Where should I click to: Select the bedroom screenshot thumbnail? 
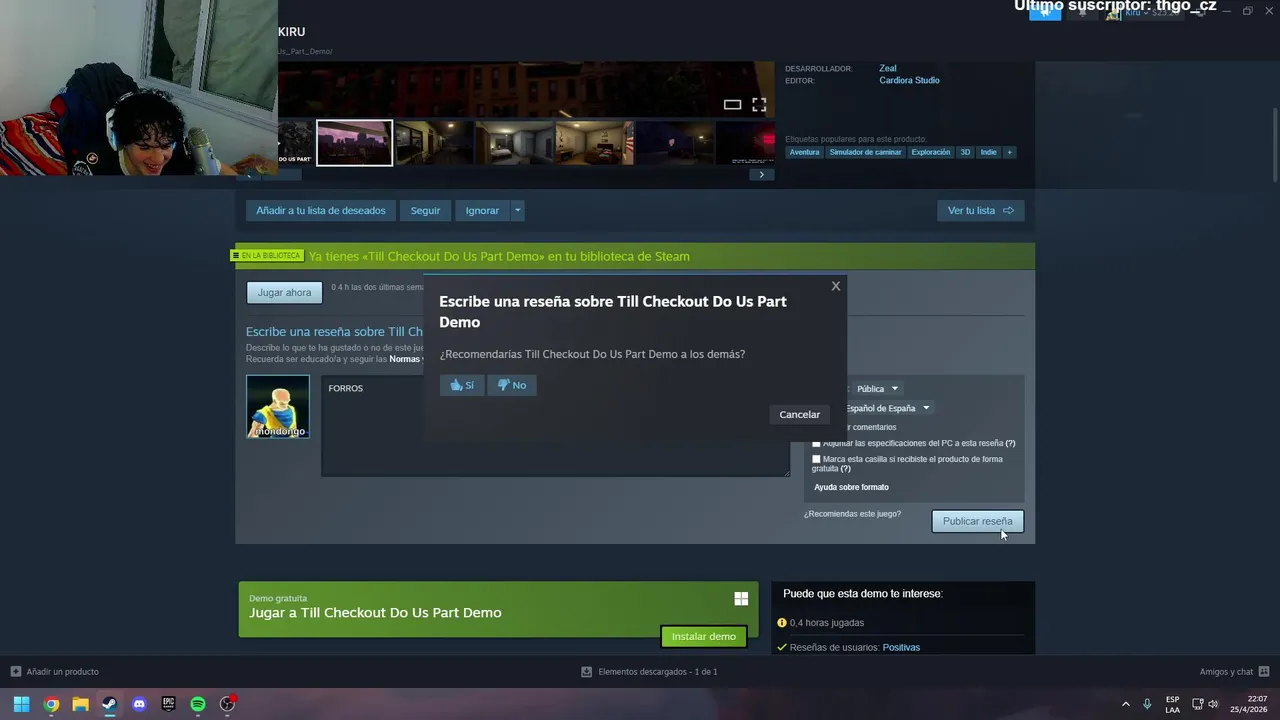(x=514, y=142)
